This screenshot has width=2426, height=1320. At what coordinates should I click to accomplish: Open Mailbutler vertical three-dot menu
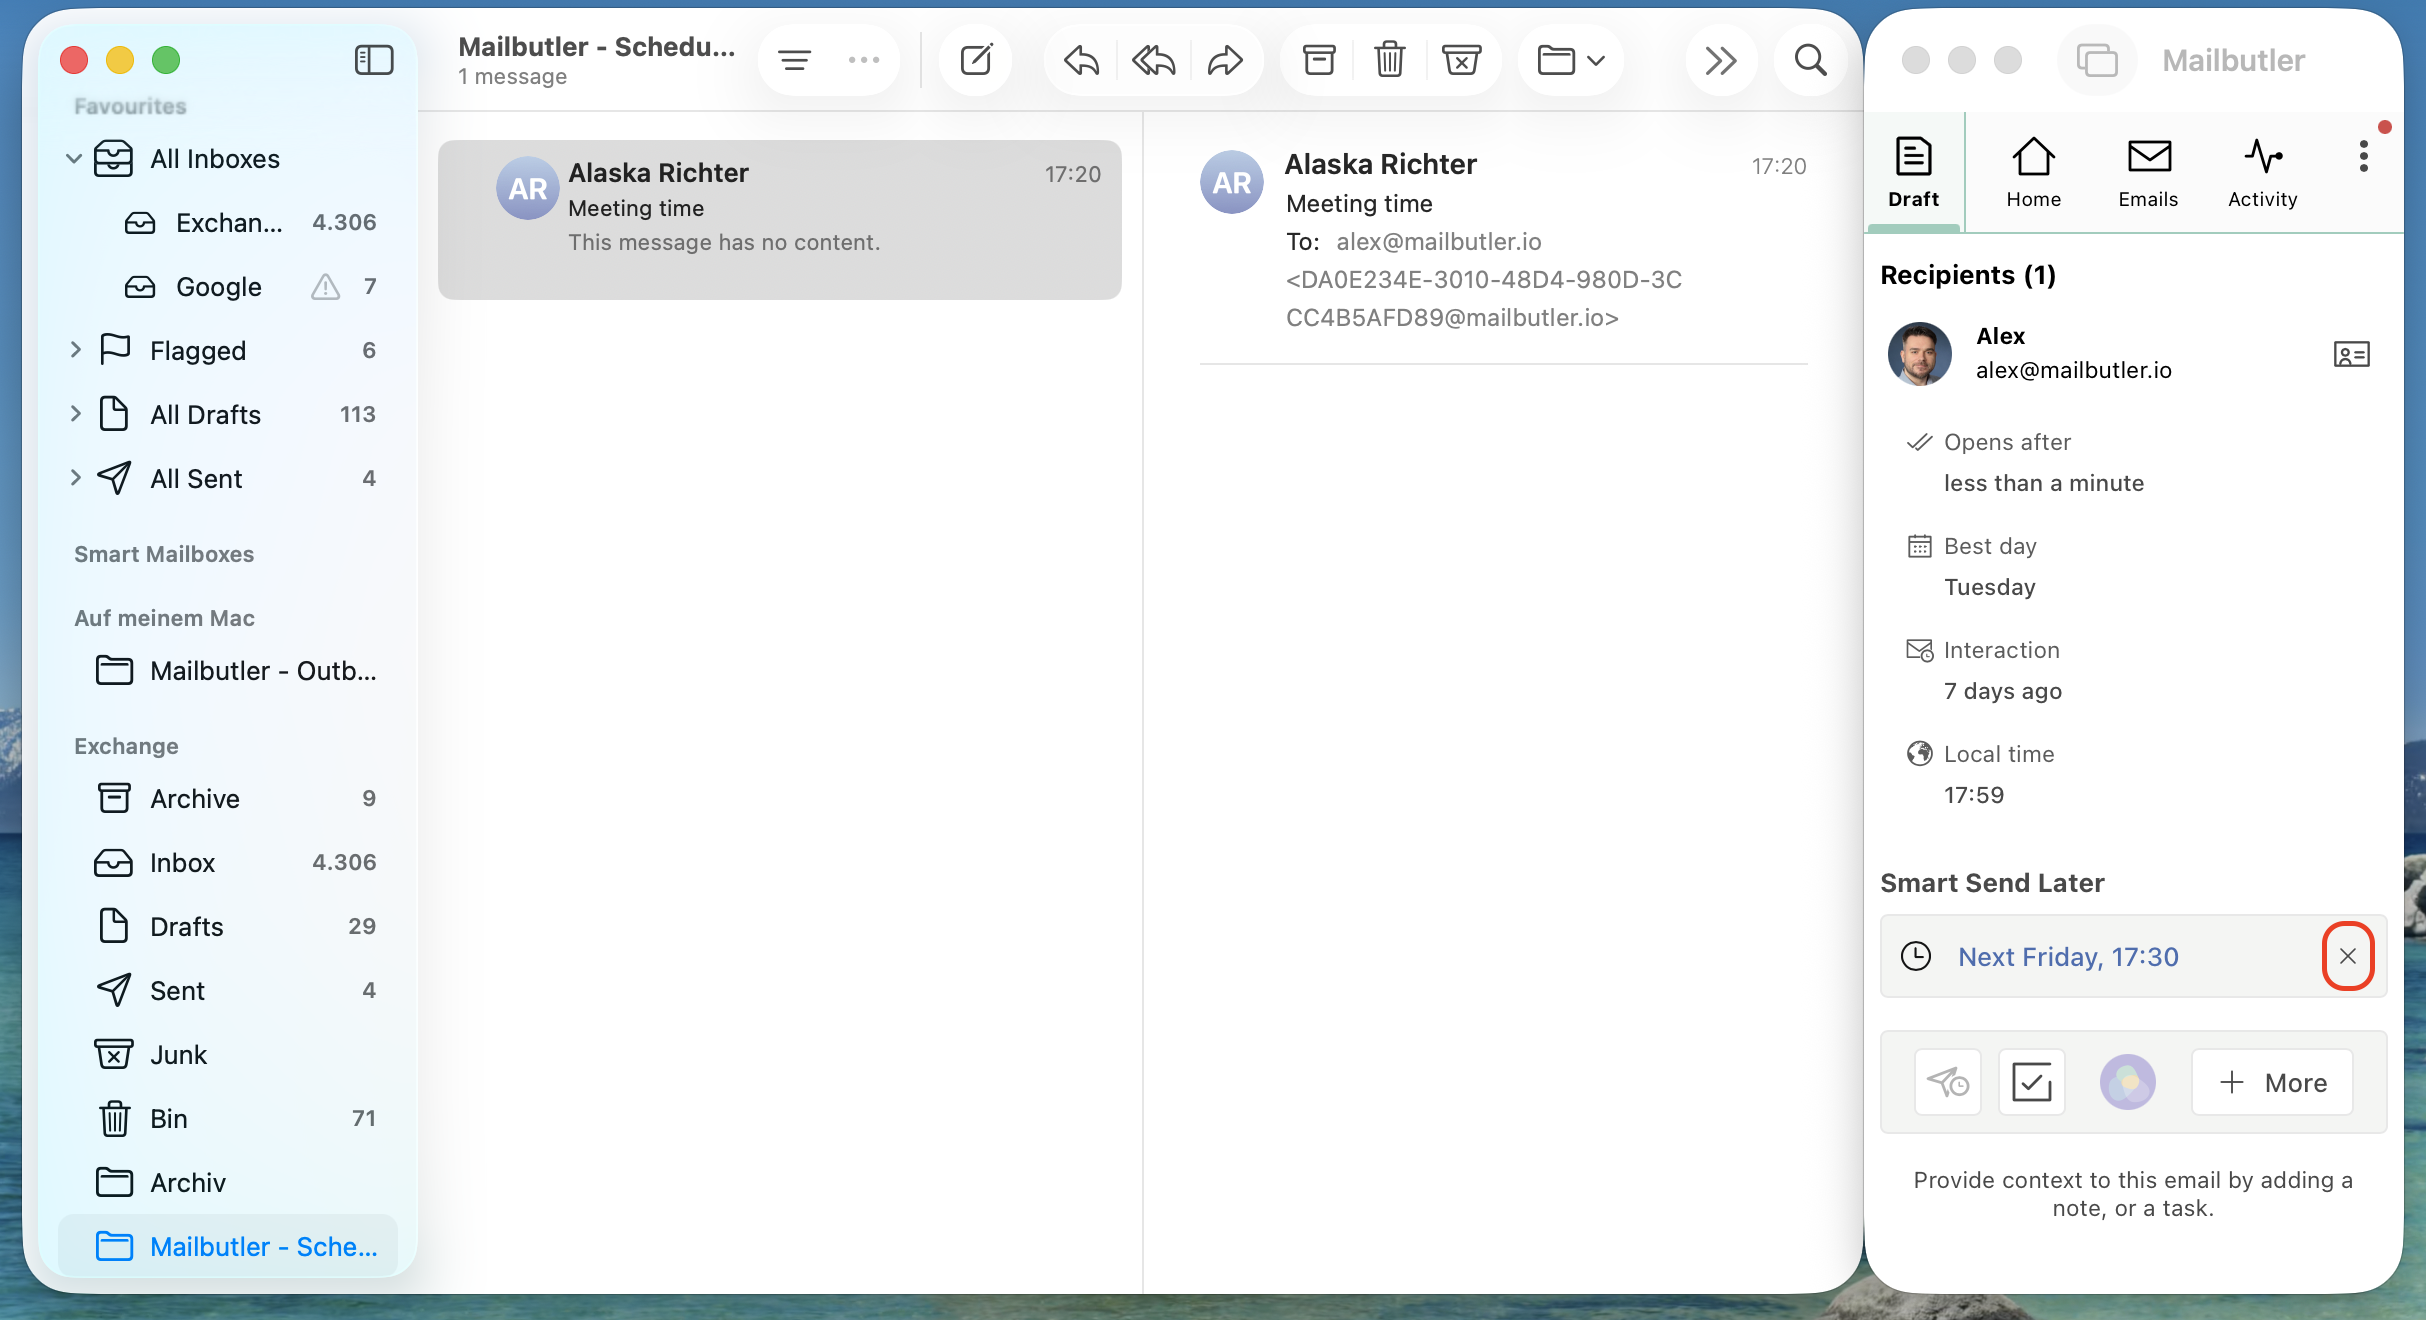pyautogui.click(x=2364, y=156)
